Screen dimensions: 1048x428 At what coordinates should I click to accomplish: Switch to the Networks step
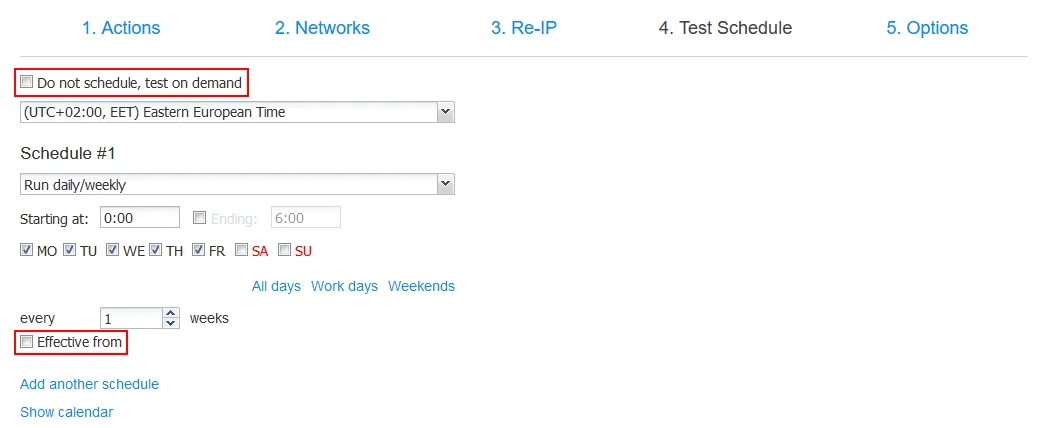322,28
